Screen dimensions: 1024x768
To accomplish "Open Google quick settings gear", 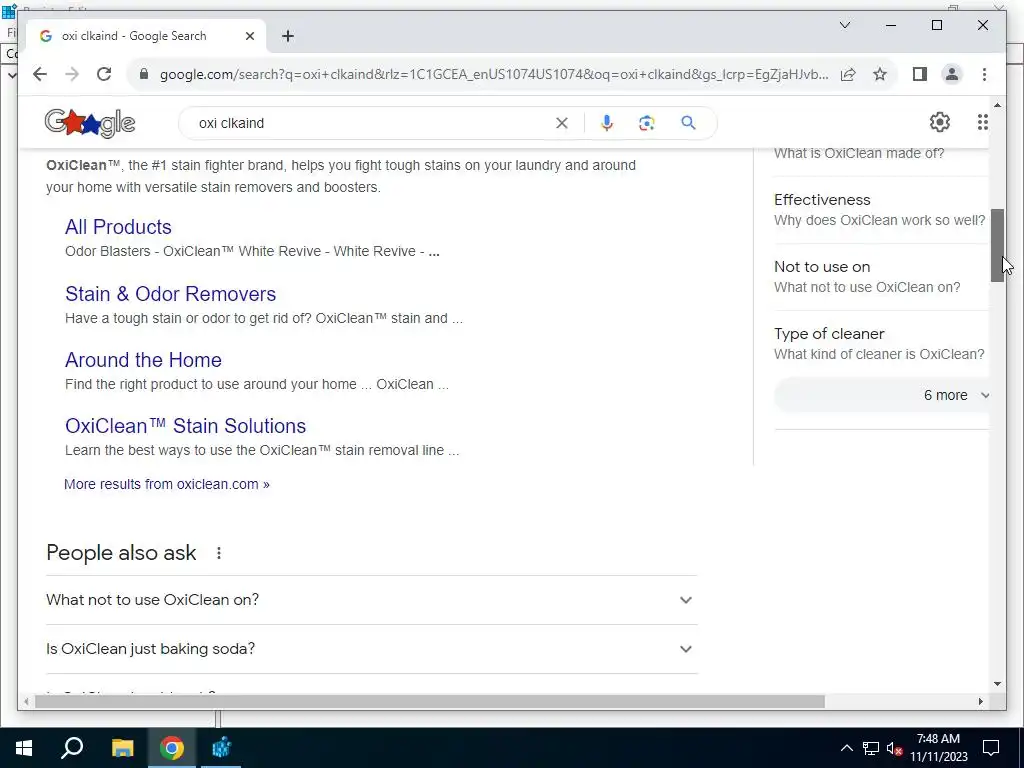I will click(940, 122).
